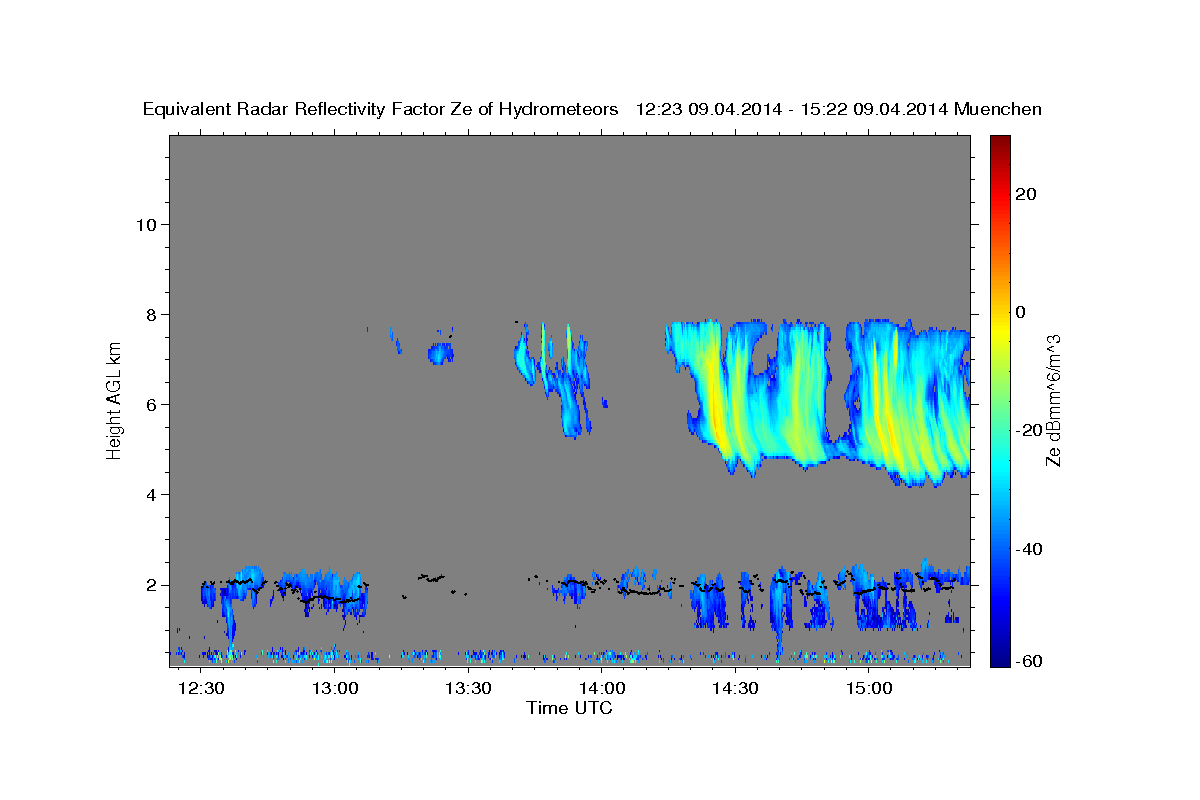Click the 14:30 time tick label
Viewport: 1200px width, 800px height.
click(x=735, y=689)
